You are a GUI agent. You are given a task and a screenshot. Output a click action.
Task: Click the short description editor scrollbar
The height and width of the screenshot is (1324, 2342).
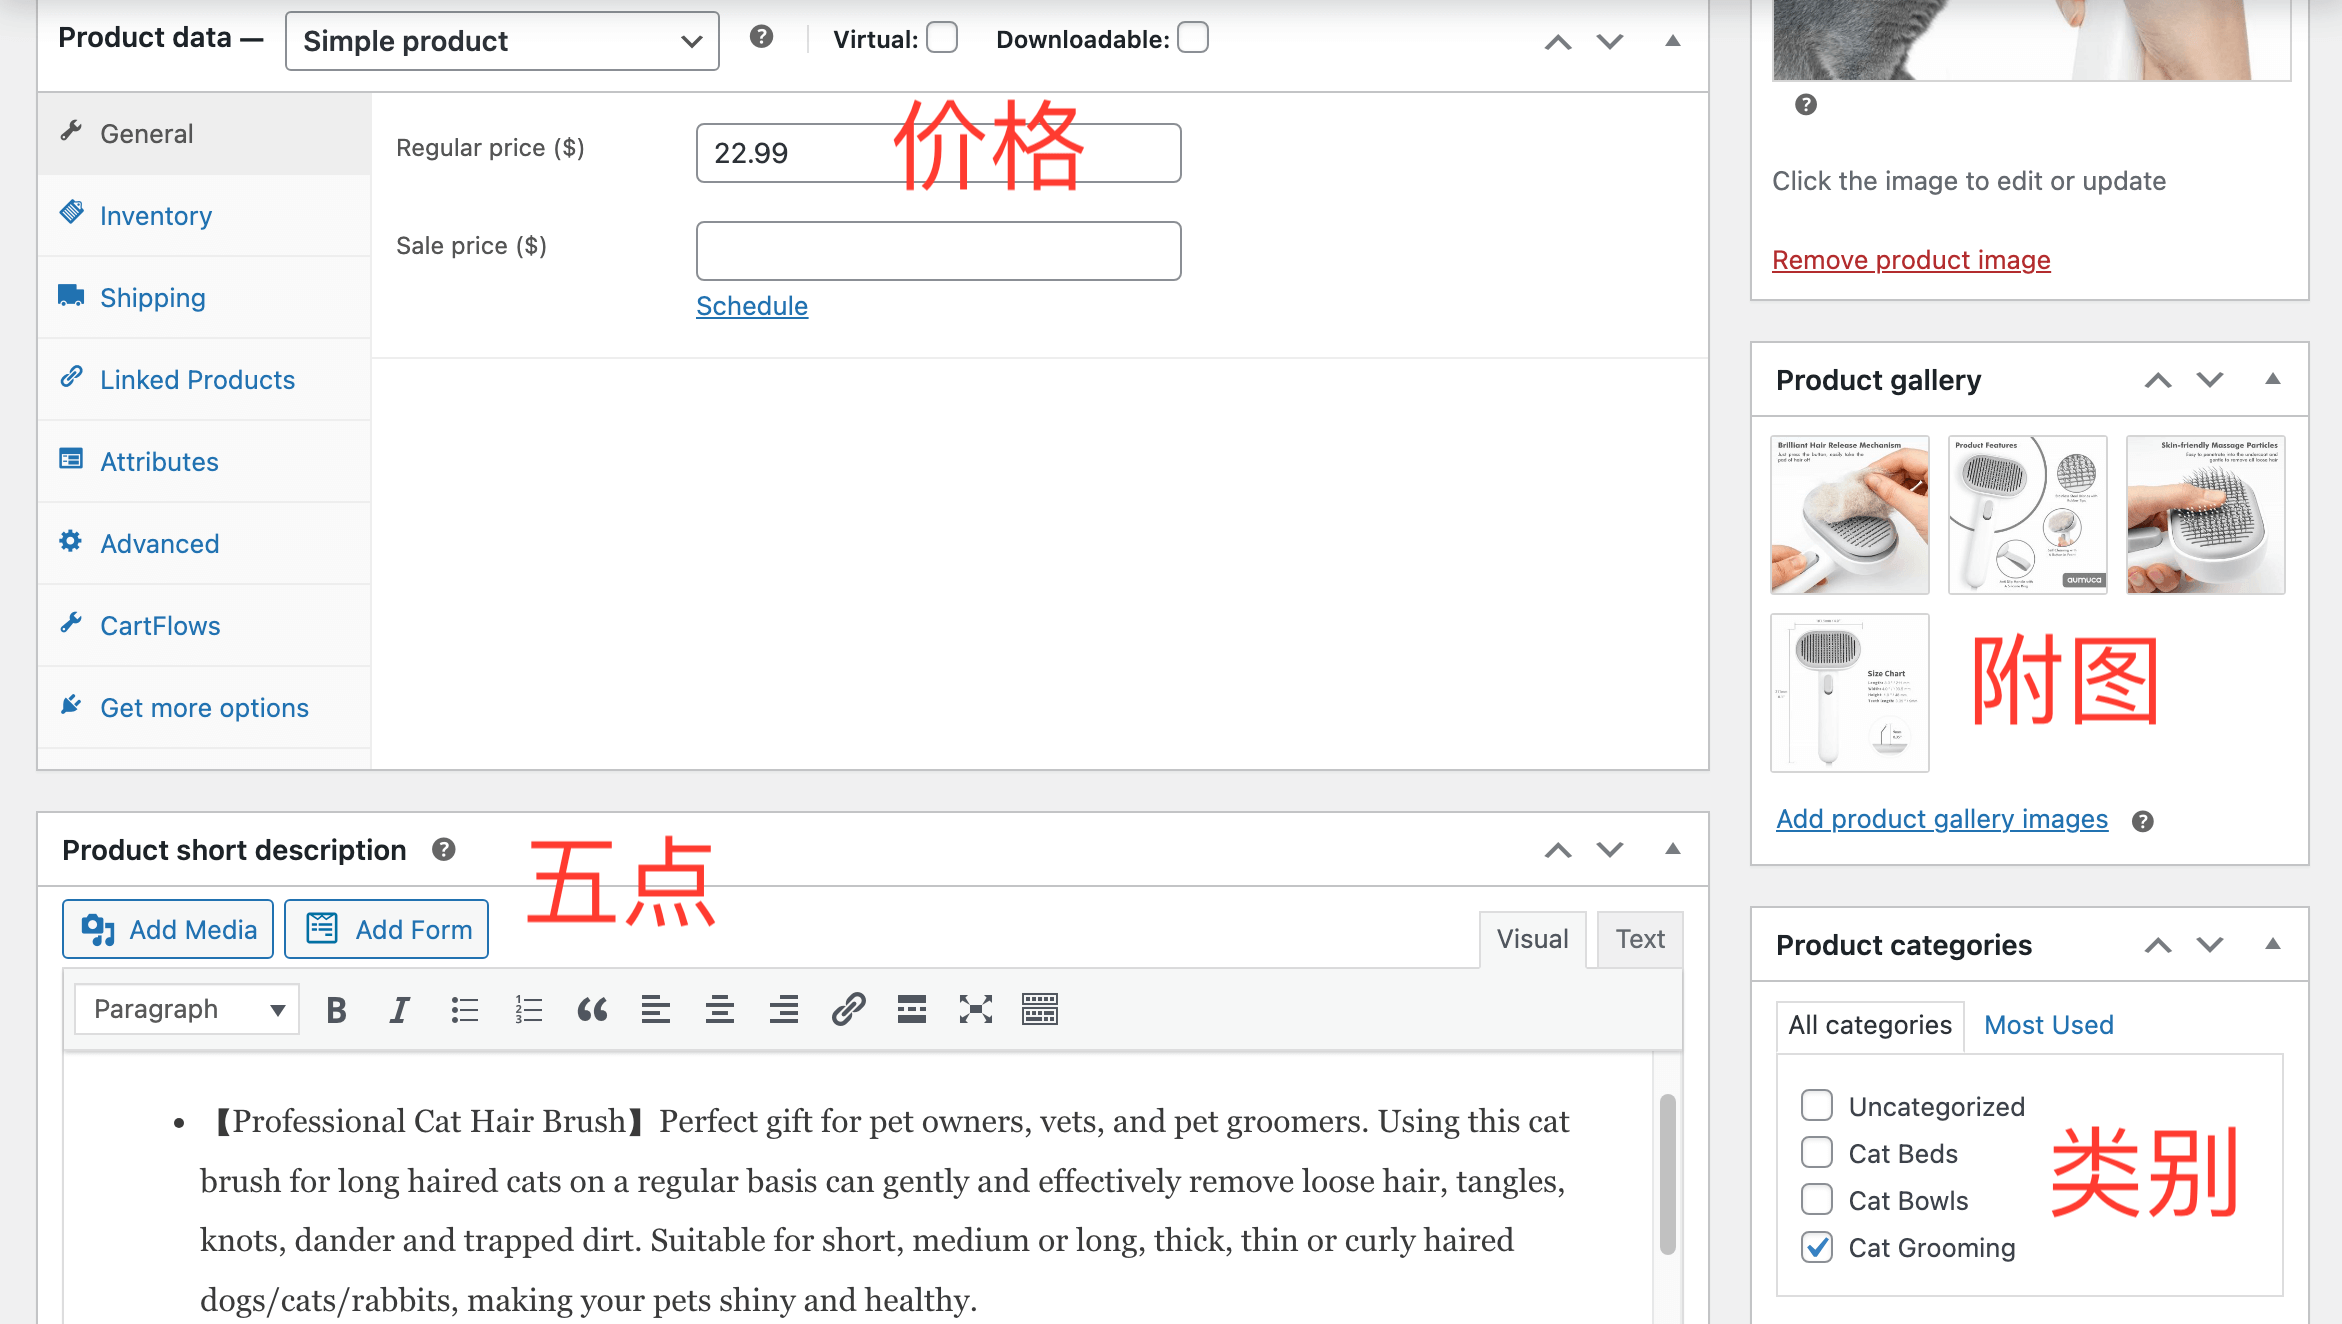(1668, 1174)
